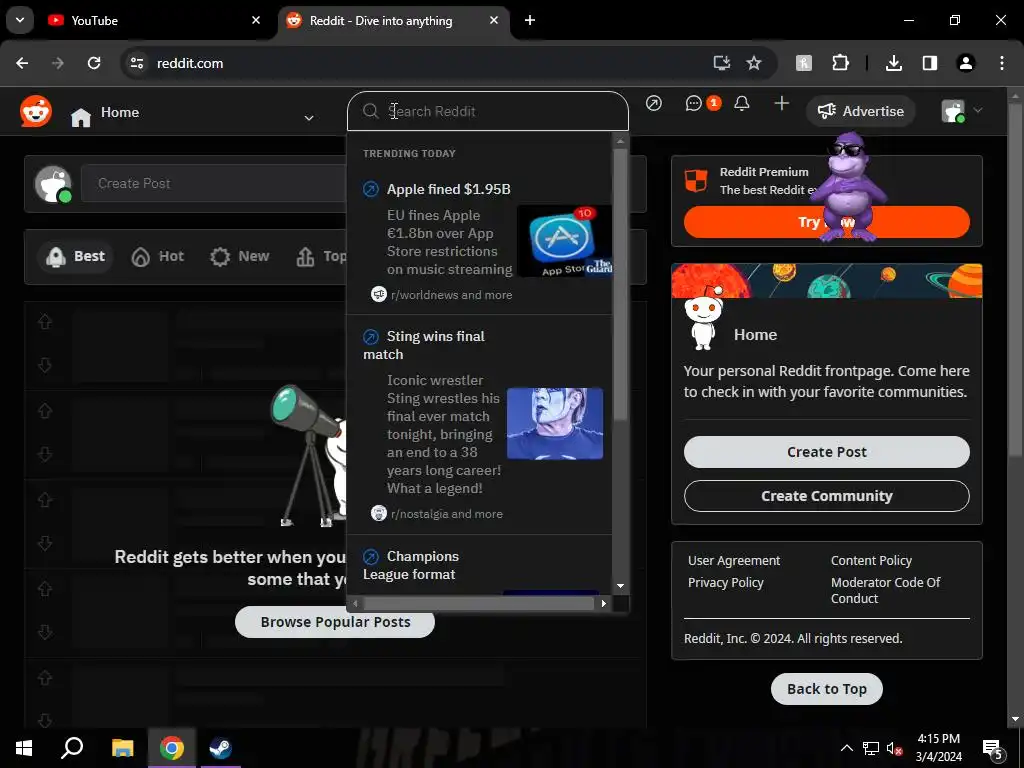Viewport: 1024px width, 768px height.
Task: Click the Reddit logo icon
Action: coord(36,112)
